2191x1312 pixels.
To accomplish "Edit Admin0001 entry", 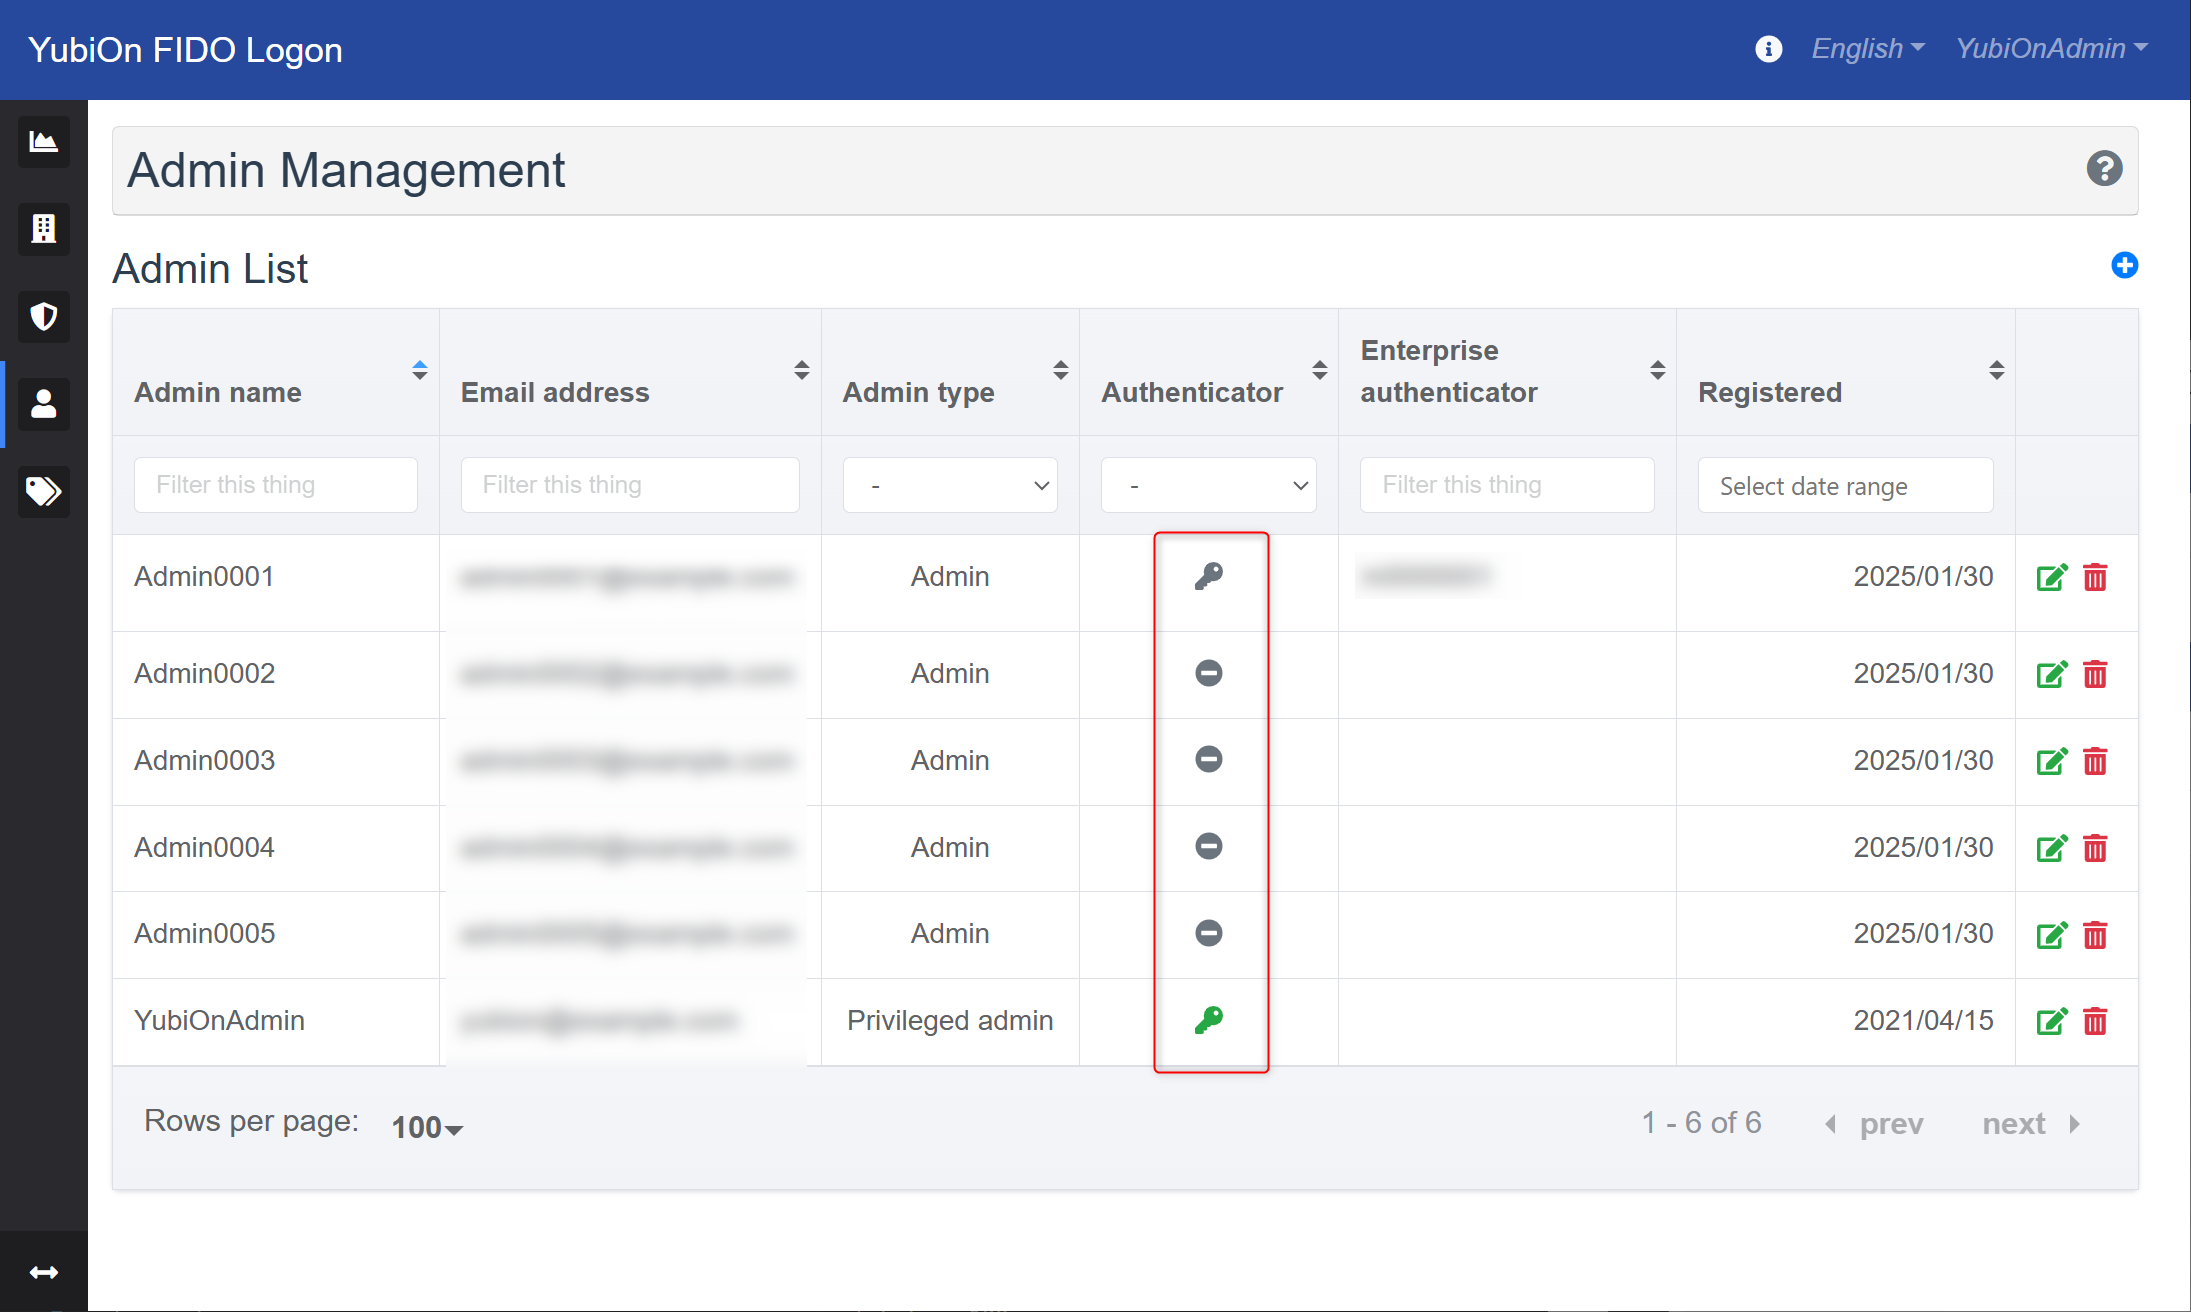I will (x=2051, y=577).
